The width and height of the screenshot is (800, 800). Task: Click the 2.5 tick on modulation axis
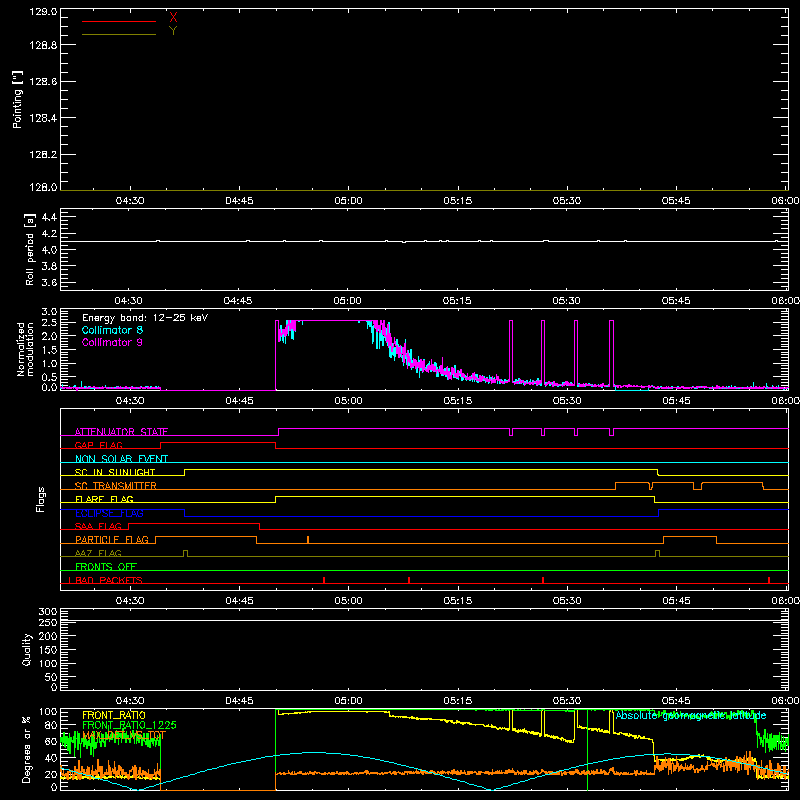(49, 322)
